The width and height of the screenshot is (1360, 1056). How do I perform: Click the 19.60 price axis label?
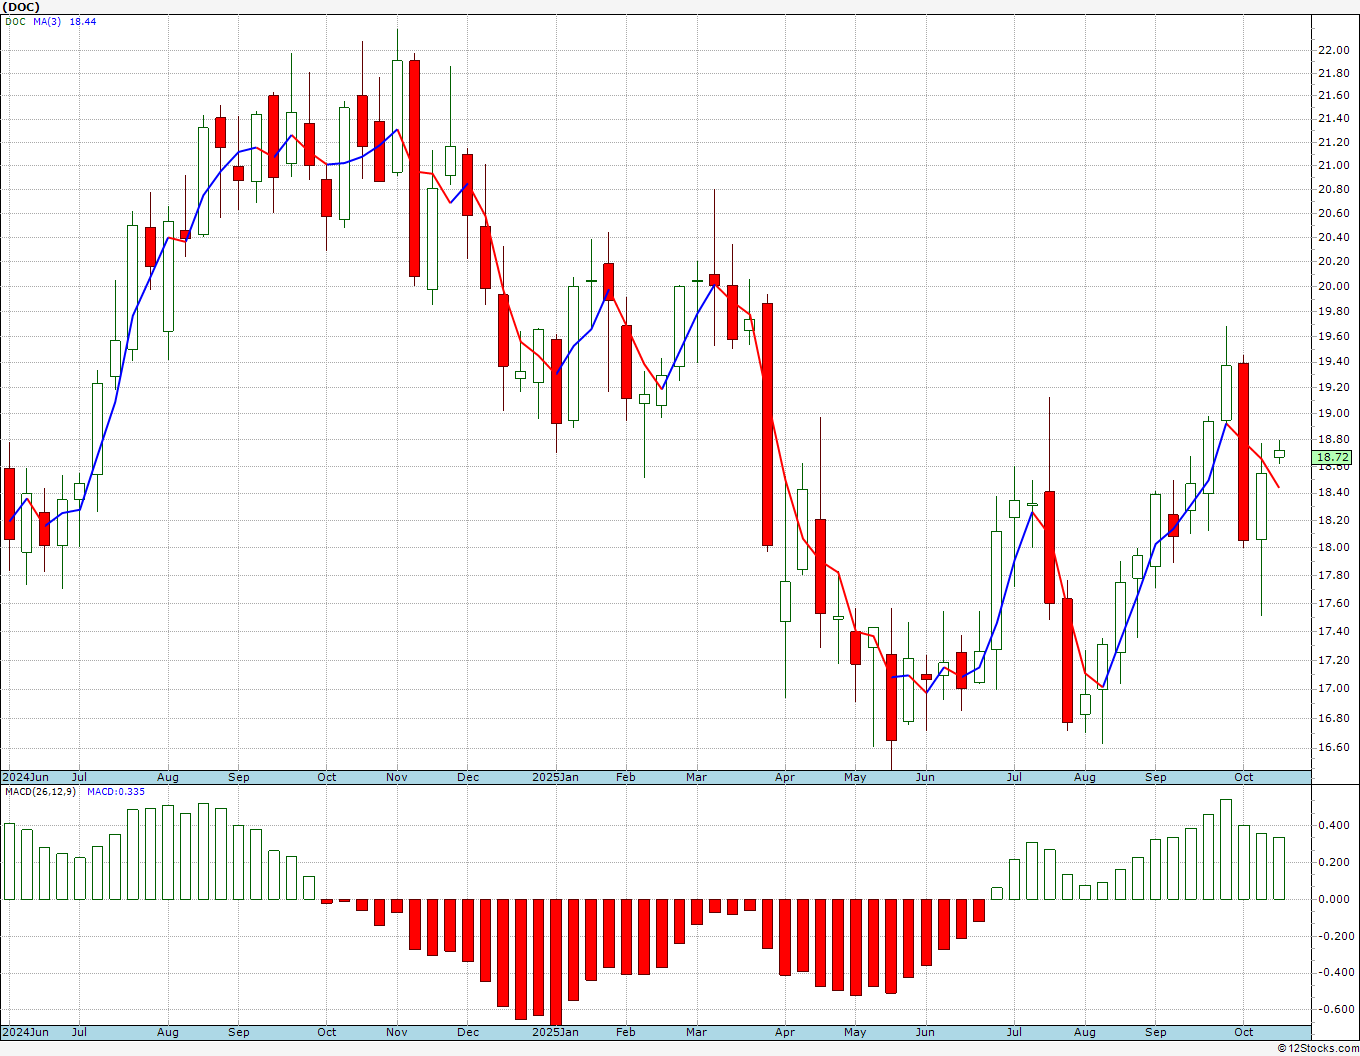pos(1333,337)
